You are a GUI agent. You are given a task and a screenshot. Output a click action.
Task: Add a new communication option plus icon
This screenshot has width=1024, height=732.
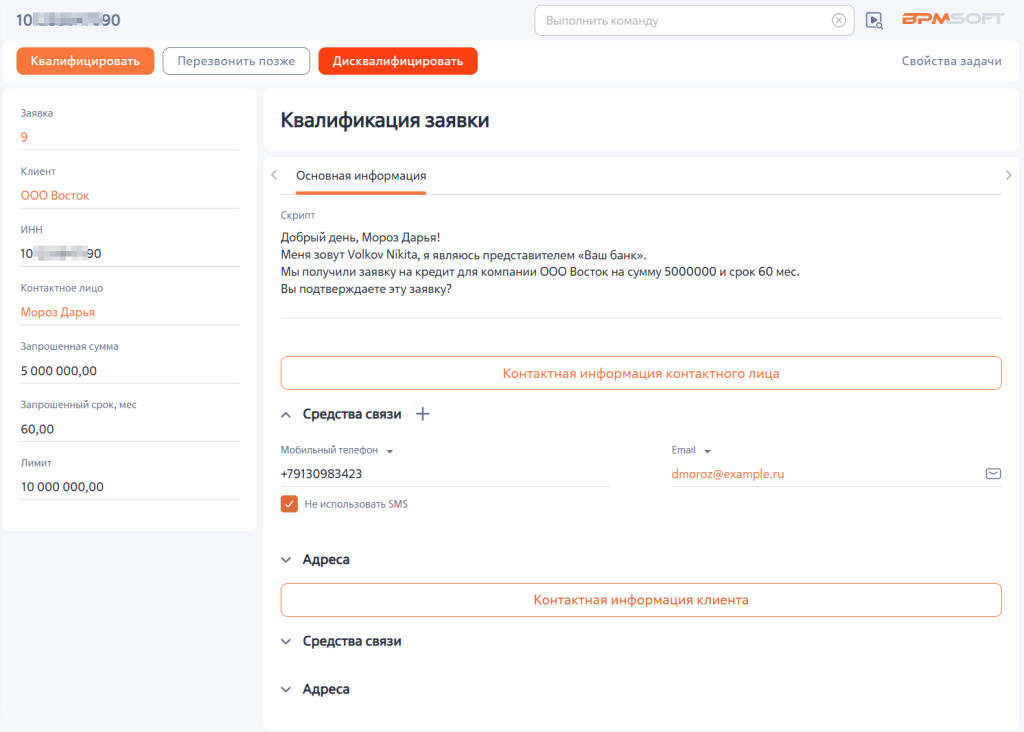click(423, 414)
